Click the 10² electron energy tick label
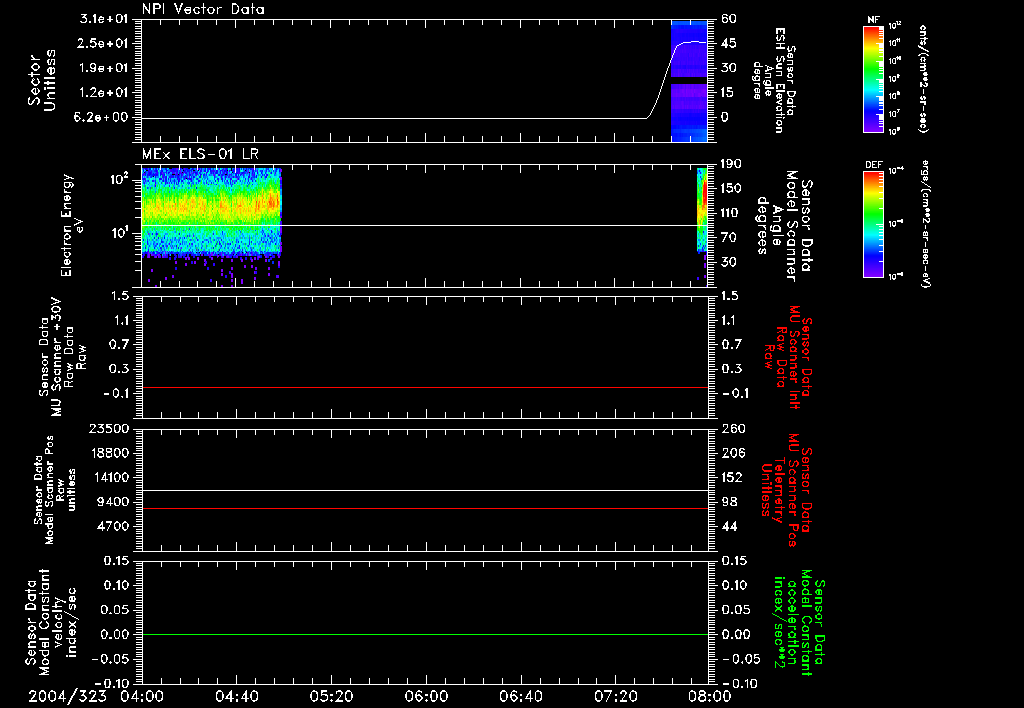Screen dimensions: 1024x708 coord(119,179)
